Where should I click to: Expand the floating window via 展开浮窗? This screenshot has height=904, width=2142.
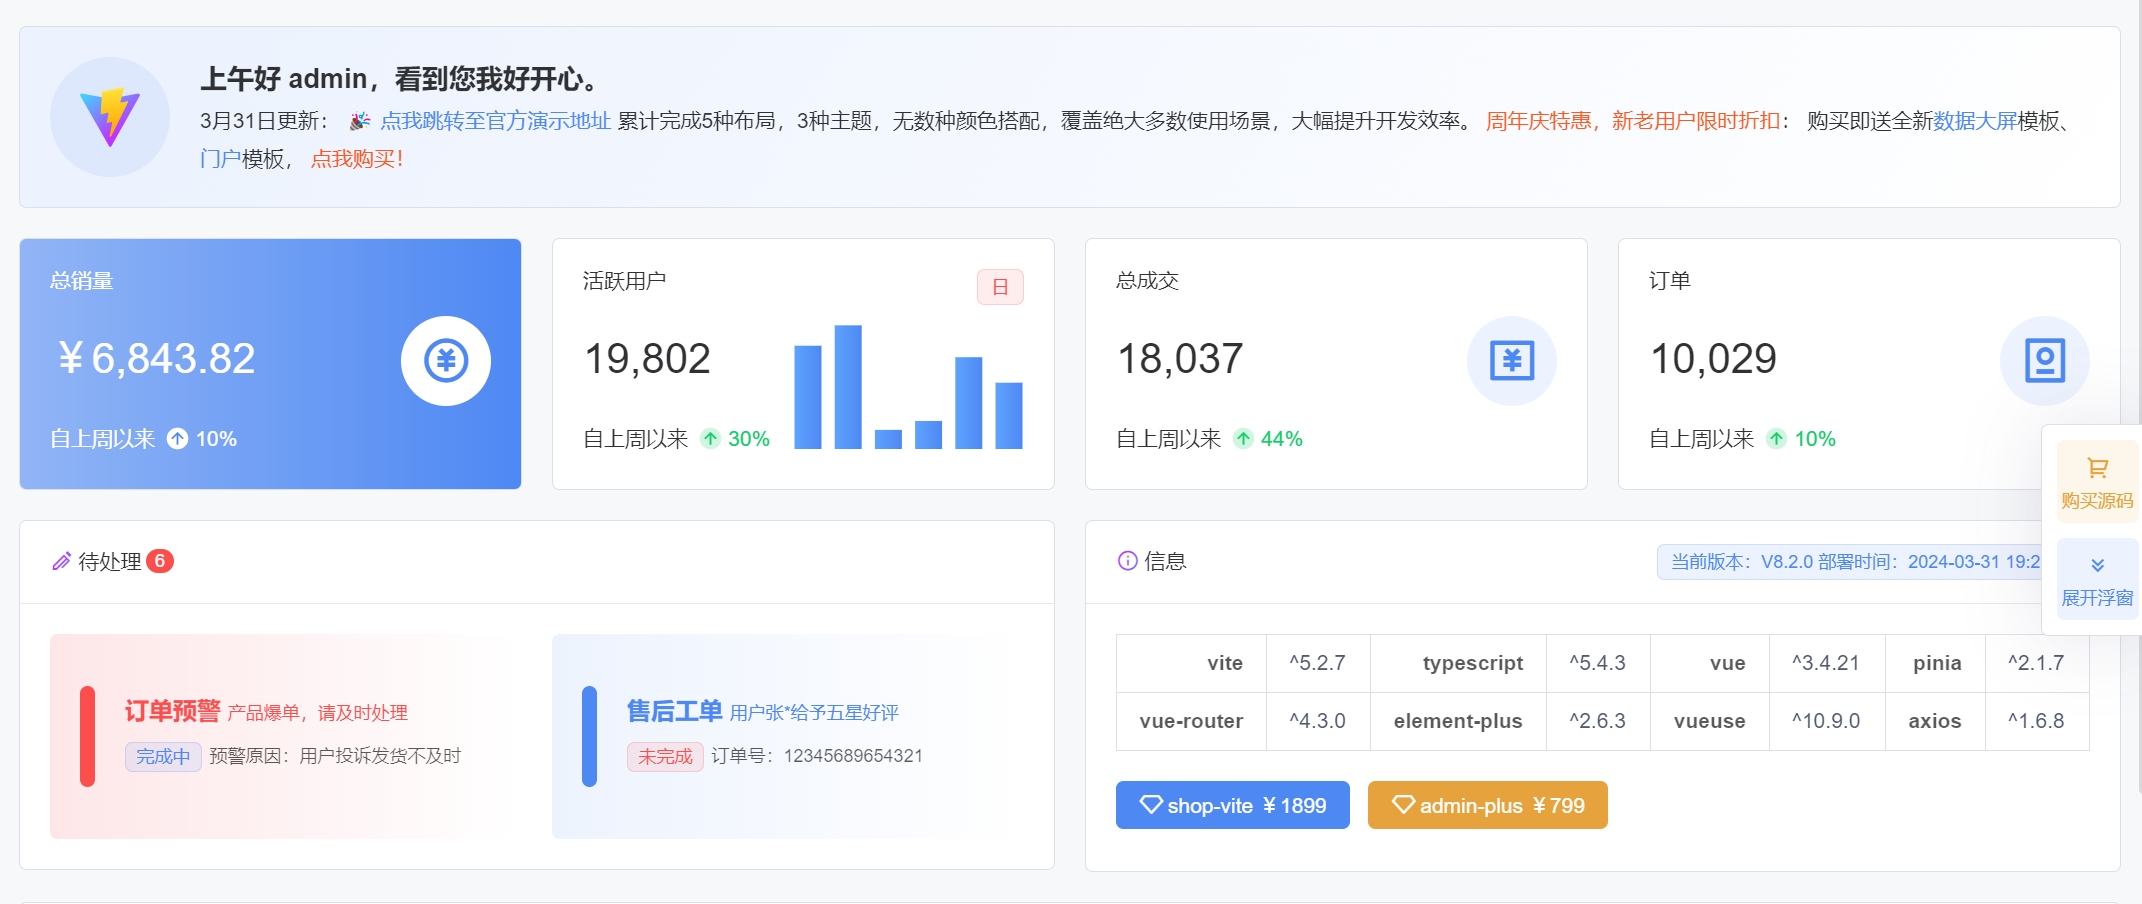point(2096,597)
